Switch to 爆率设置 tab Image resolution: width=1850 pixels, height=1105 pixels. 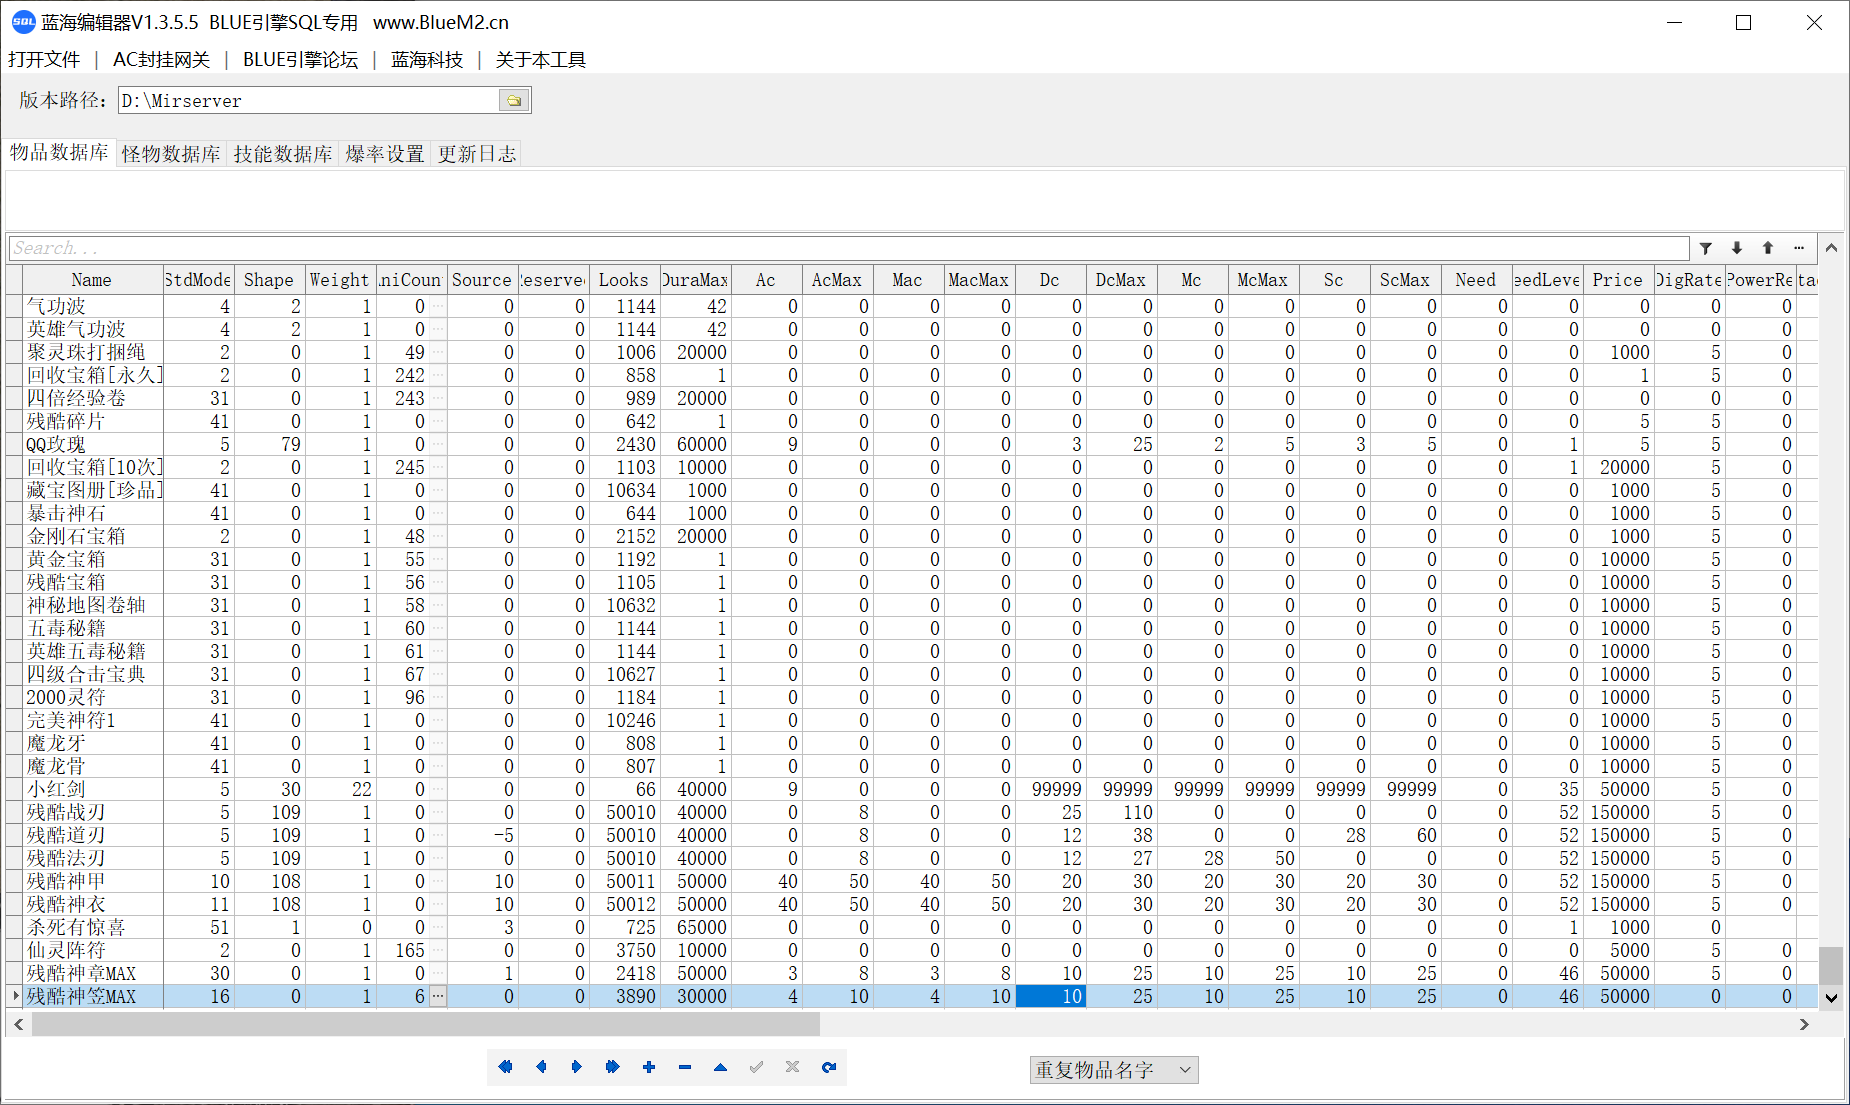[385, 154]
